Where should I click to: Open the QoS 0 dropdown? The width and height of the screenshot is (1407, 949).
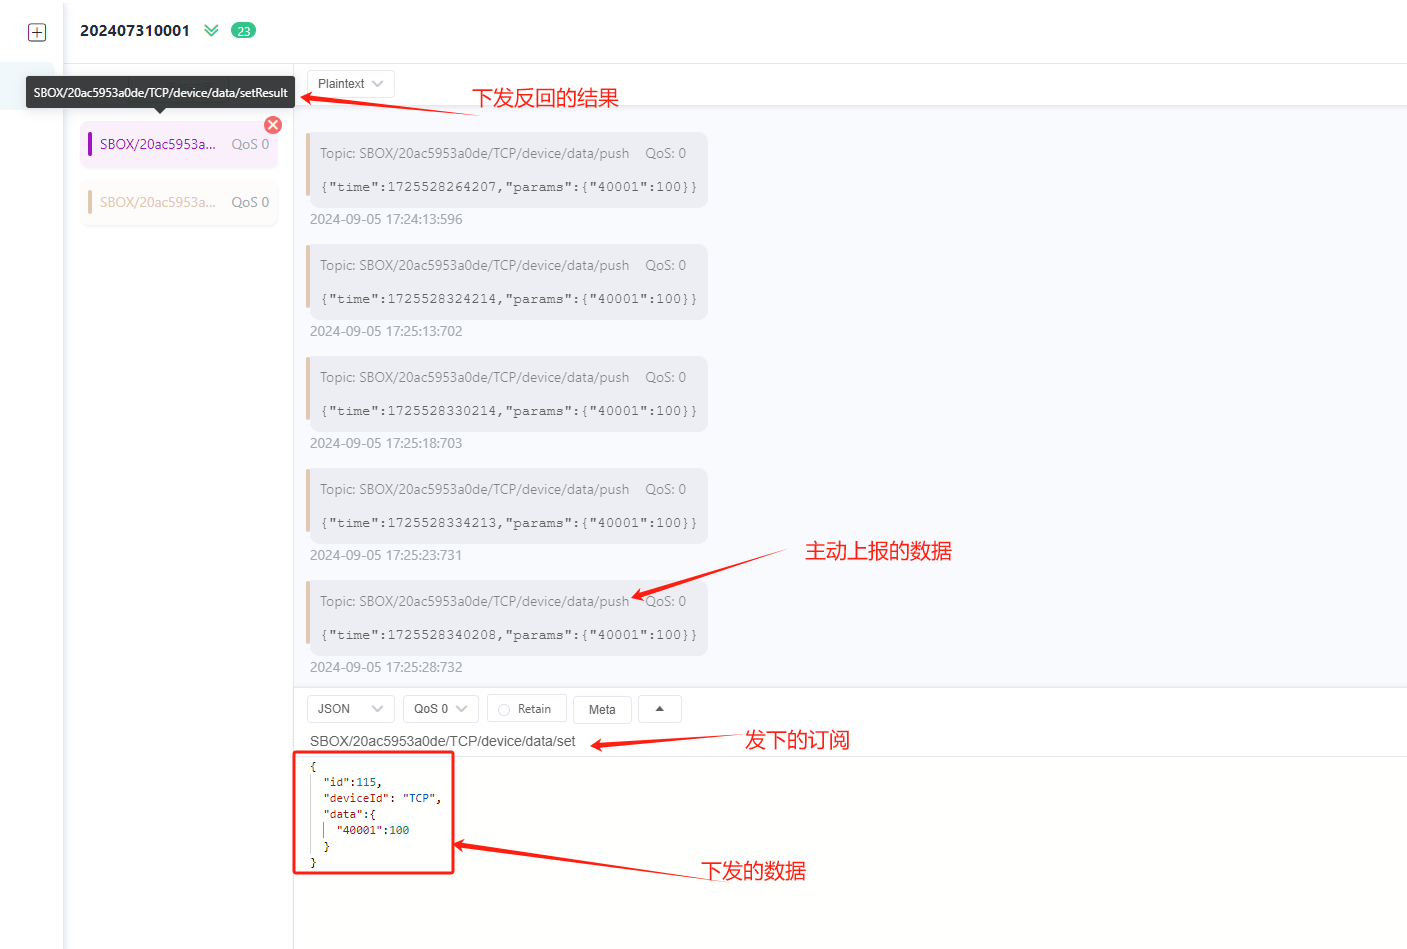coord(440,708)
